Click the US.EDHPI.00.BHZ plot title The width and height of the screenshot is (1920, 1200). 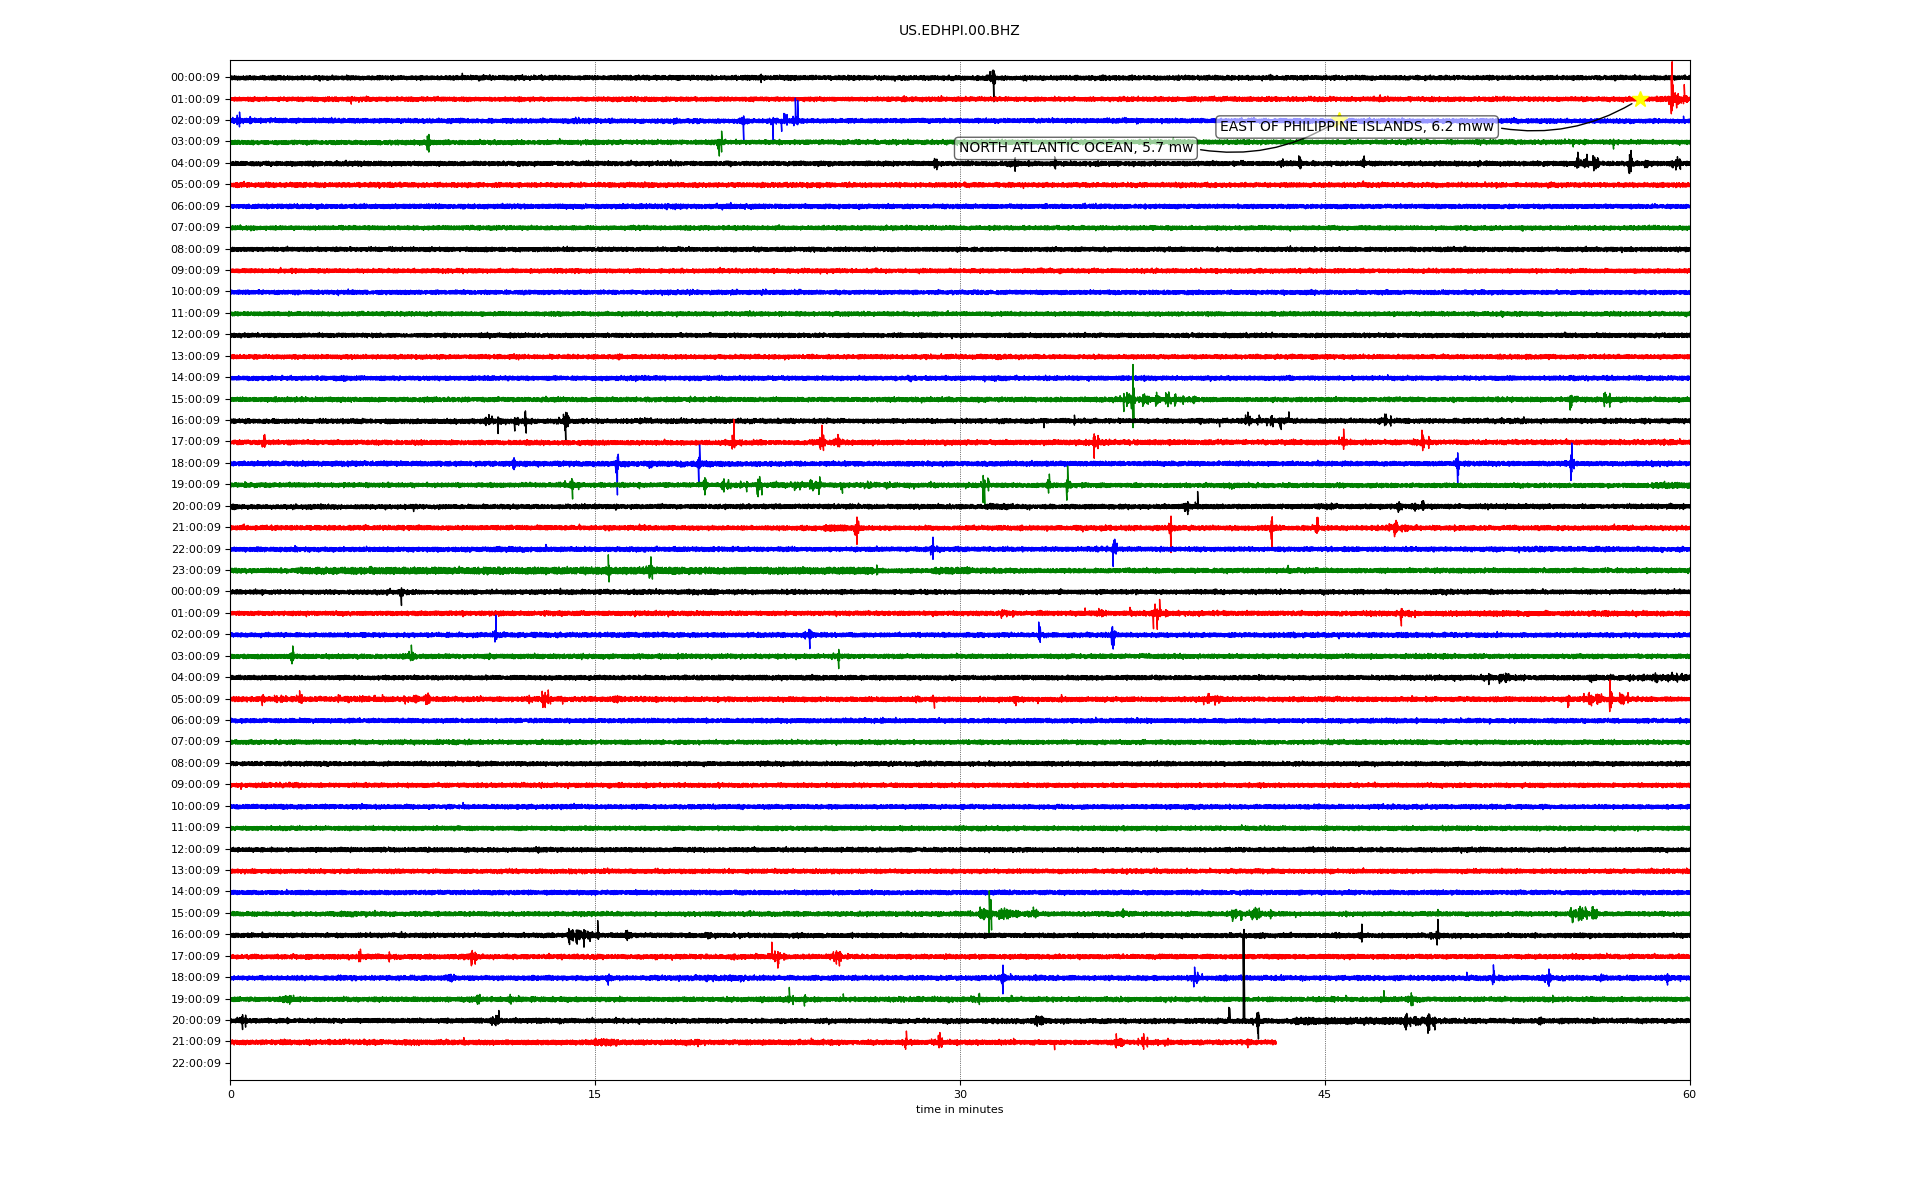(x=959, y=31)
